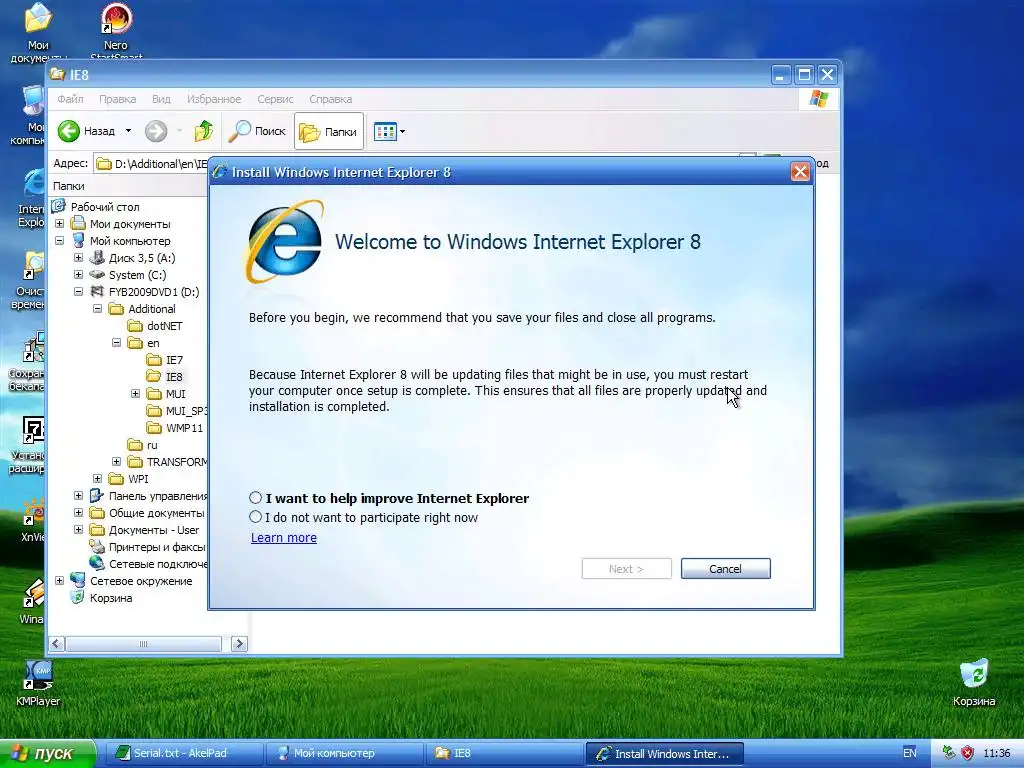Select Сетевые подключения icon
The height and width of the screenshot is (768, 1024).
coord(97,564)
